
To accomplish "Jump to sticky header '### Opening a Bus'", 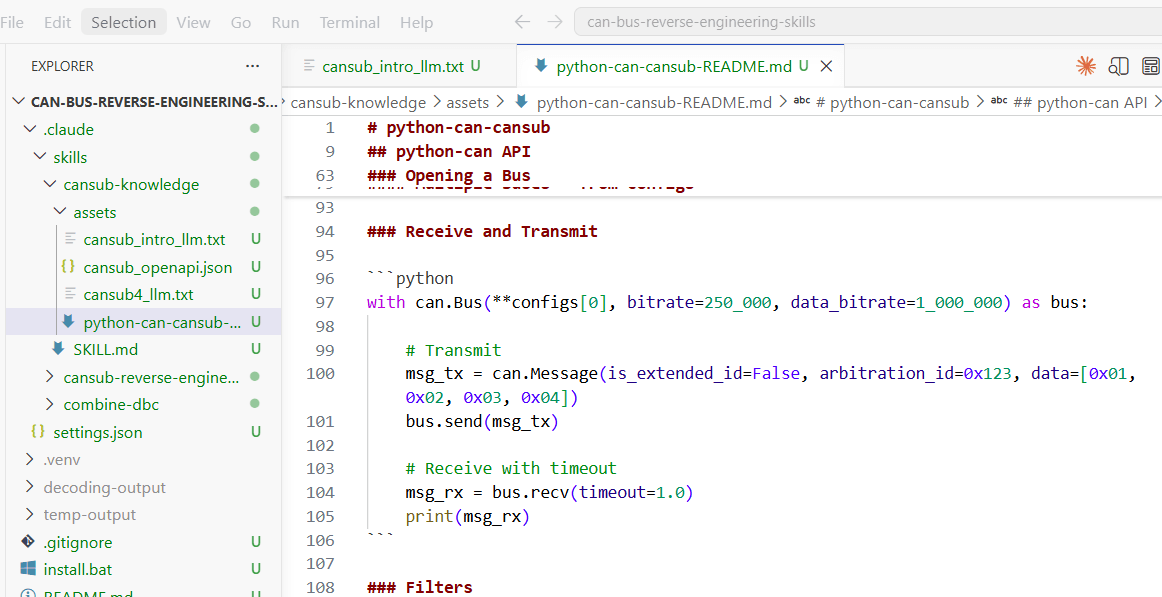I will [x=448, y=176].
